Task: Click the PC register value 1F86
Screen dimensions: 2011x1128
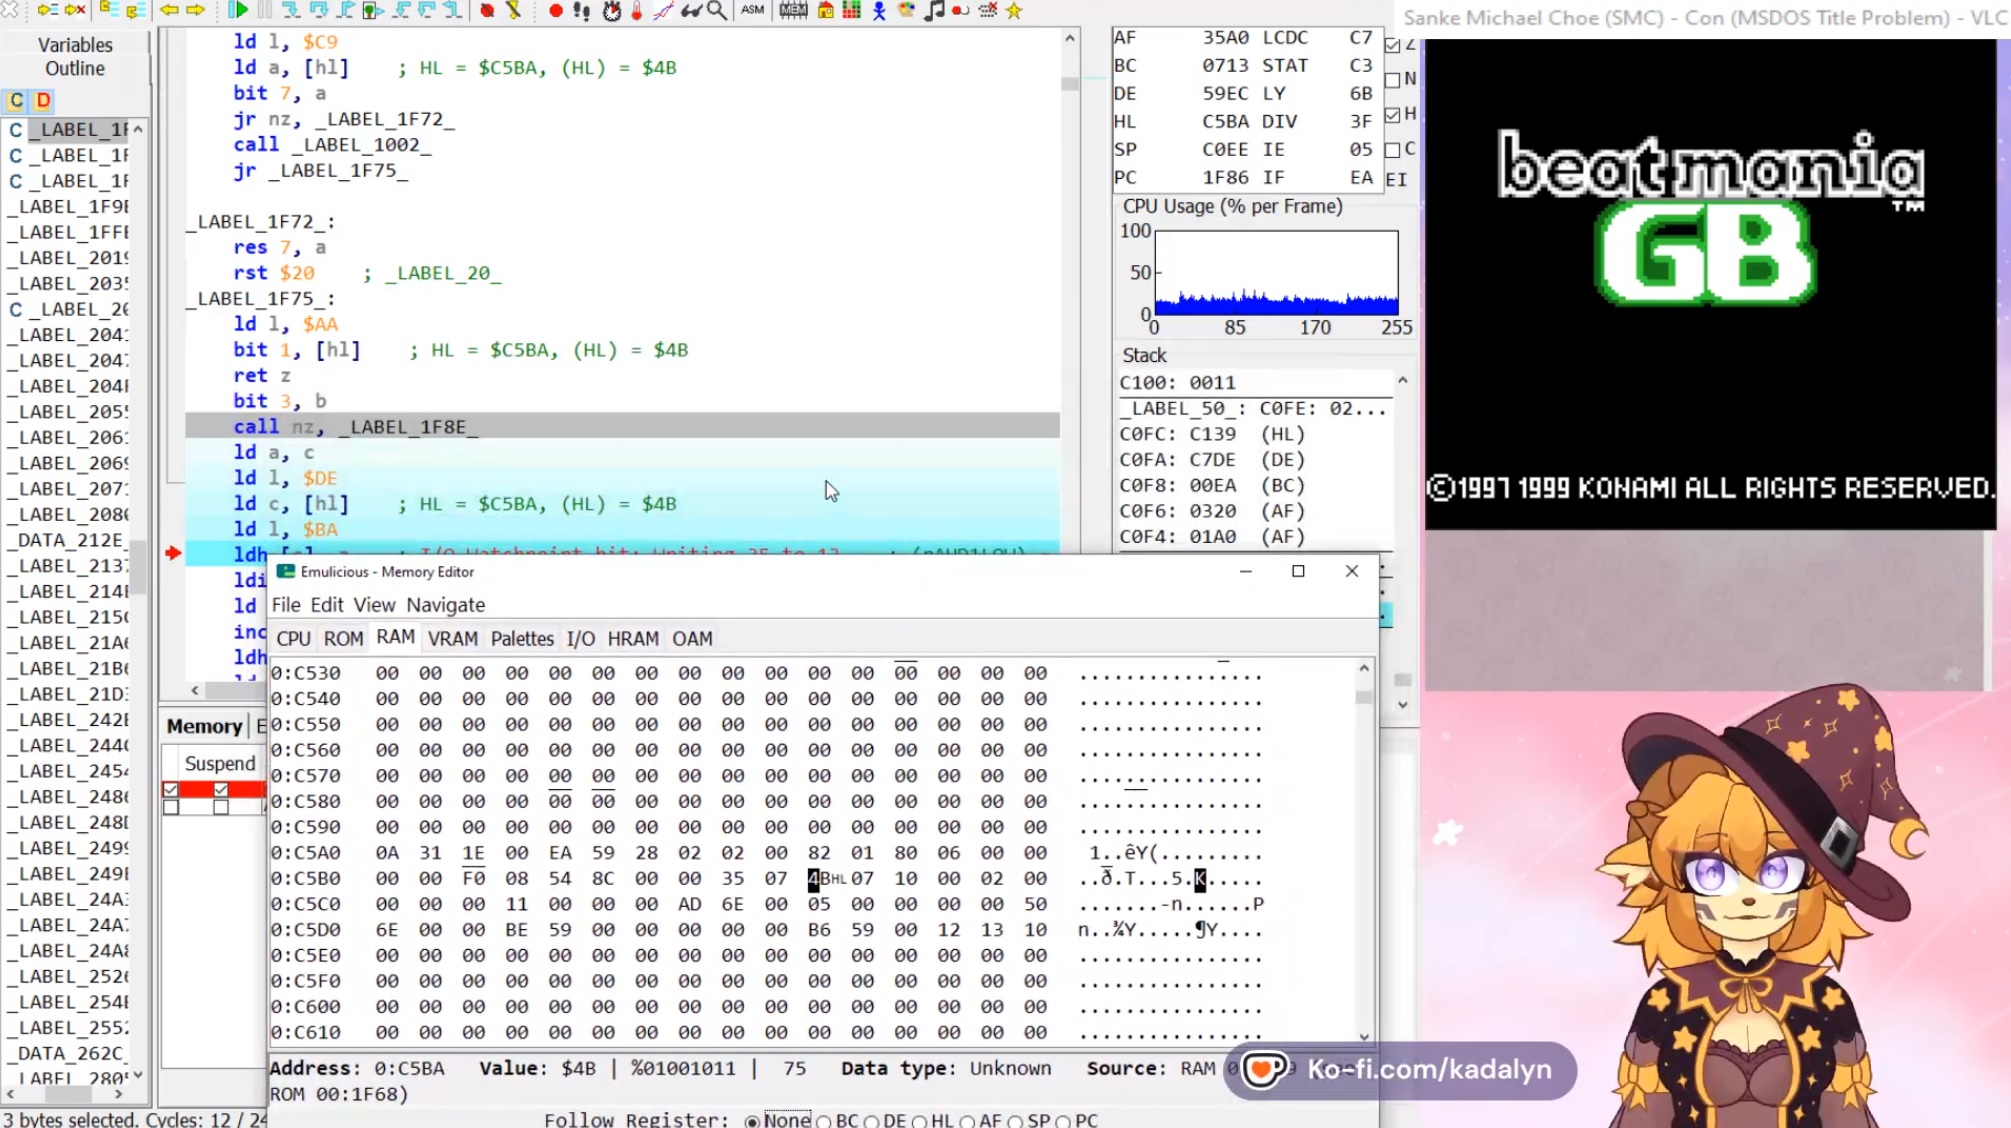Action: click(1225, 177)
